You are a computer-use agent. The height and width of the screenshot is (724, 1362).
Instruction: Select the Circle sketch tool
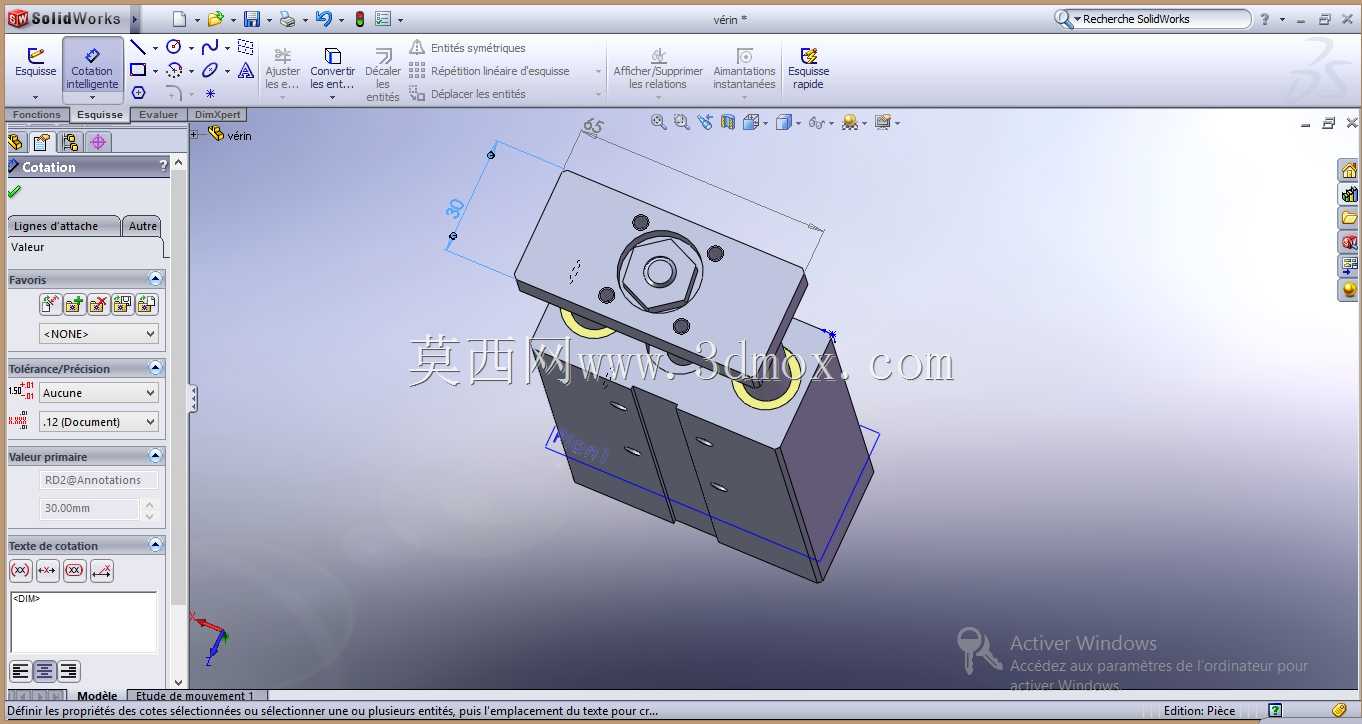pyautogui.click(x=174, y=47)
